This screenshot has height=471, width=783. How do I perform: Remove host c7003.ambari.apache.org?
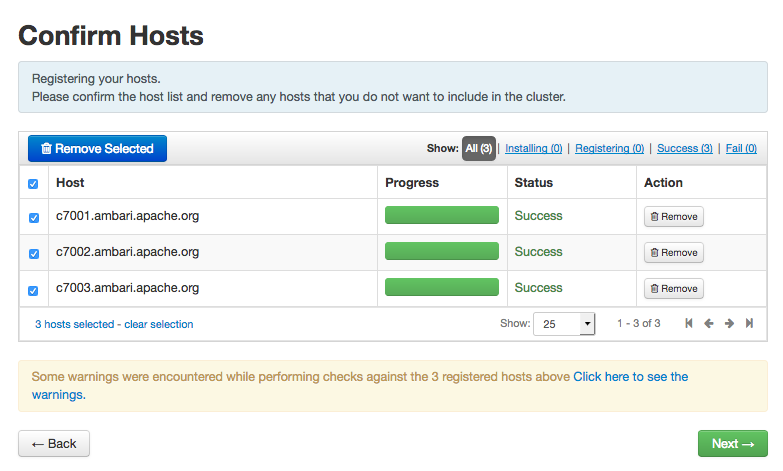tap(673, 289)
